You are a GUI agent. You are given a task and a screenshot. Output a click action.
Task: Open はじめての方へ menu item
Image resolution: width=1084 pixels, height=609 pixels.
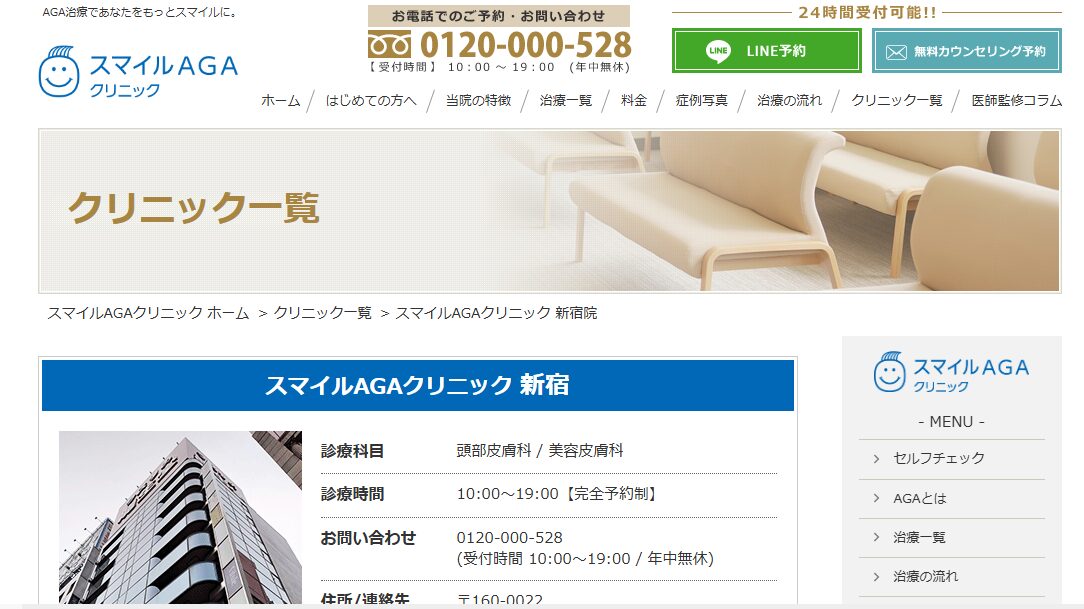(371, 101)
